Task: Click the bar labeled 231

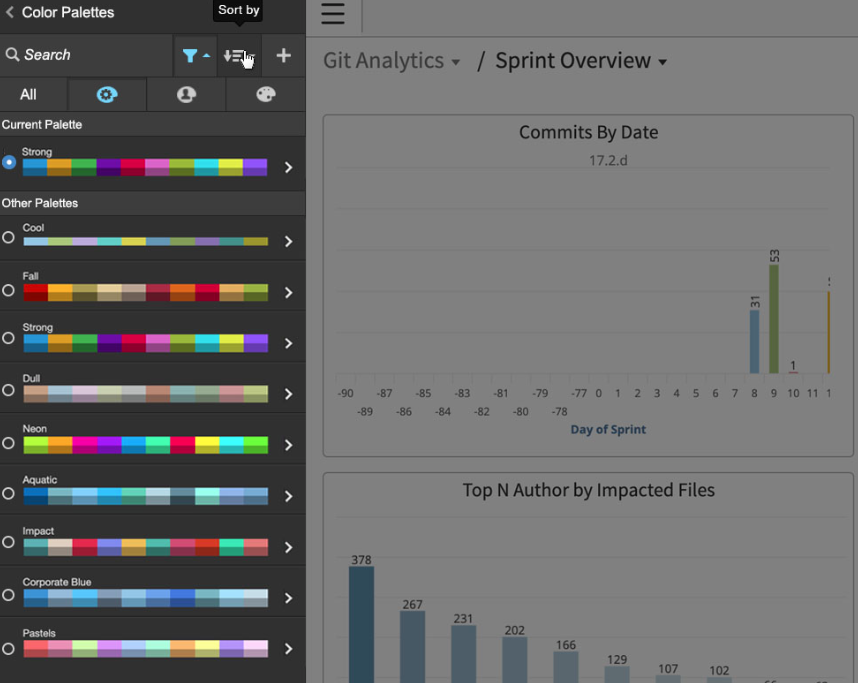Action: 463,654
